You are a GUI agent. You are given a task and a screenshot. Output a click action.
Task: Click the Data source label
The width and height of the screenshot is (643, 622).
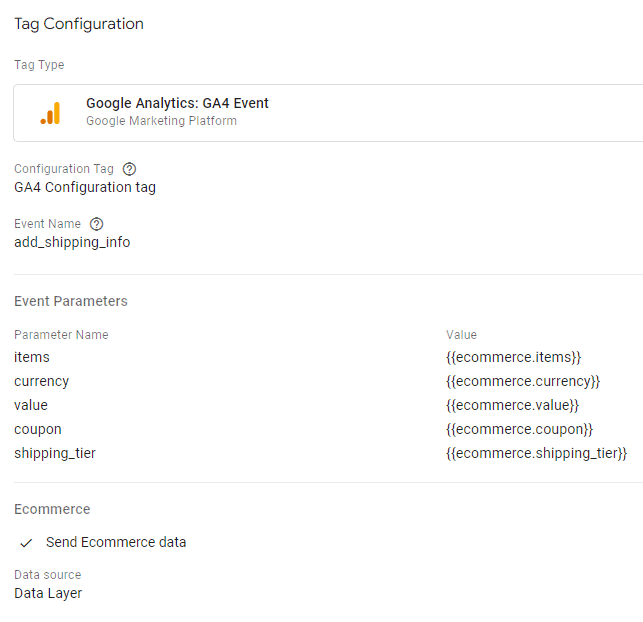coord(48,575)
